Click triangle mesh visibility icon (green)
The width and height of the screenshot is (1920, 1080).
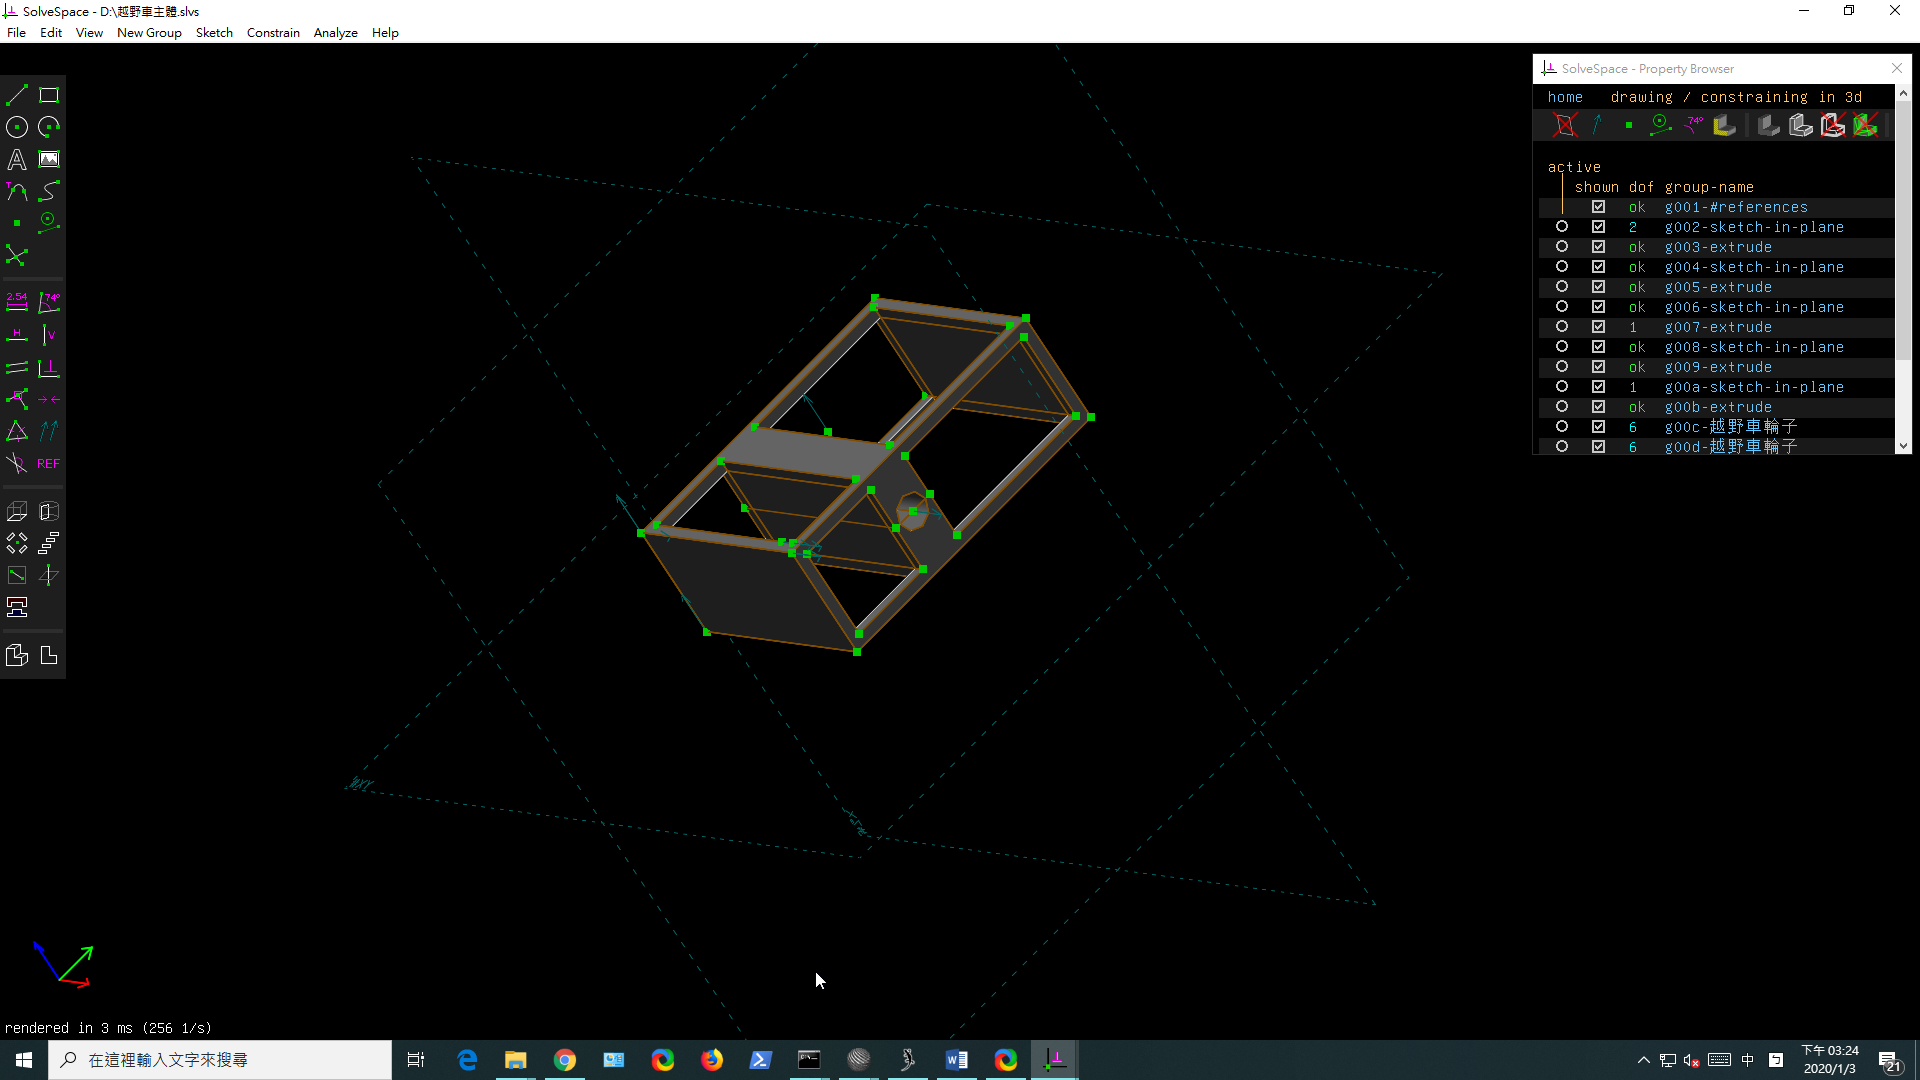tap(1865, 125)
